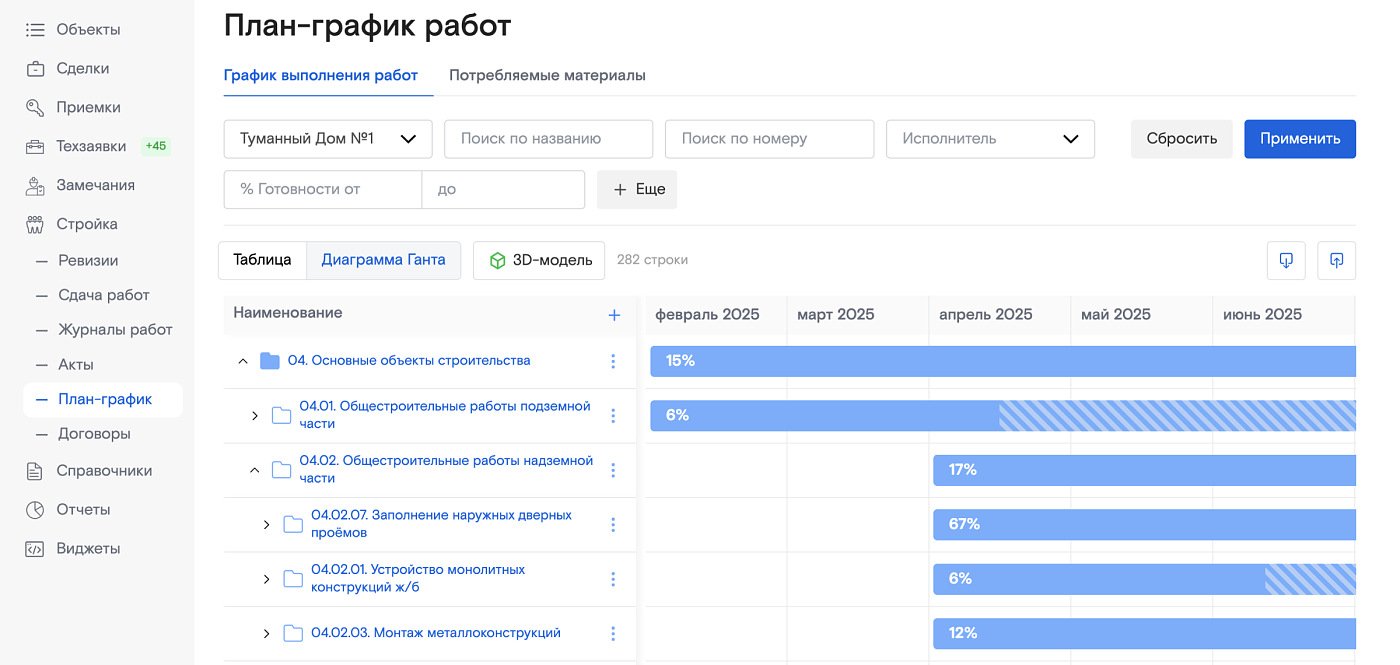Open Журналы работ in sidebar submenu
Screen dimensions: 1400x665
115,329
